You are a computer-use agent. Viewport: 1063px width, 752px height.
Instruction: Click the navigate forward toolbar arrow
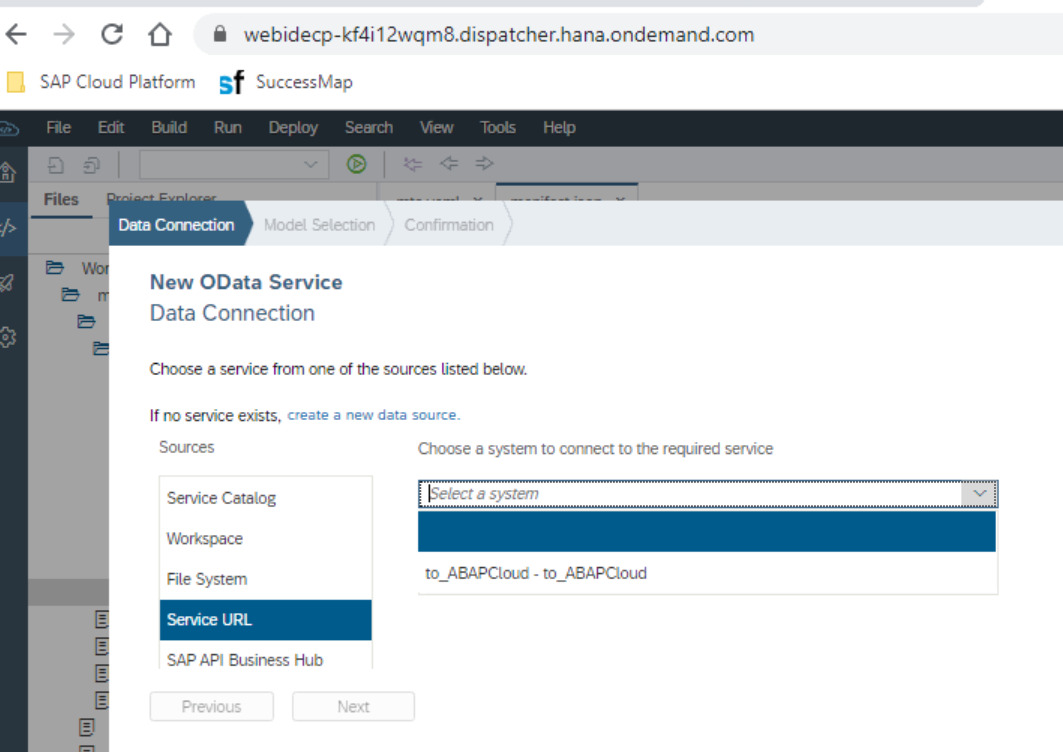pyautogui.click(x=484, y=163)
